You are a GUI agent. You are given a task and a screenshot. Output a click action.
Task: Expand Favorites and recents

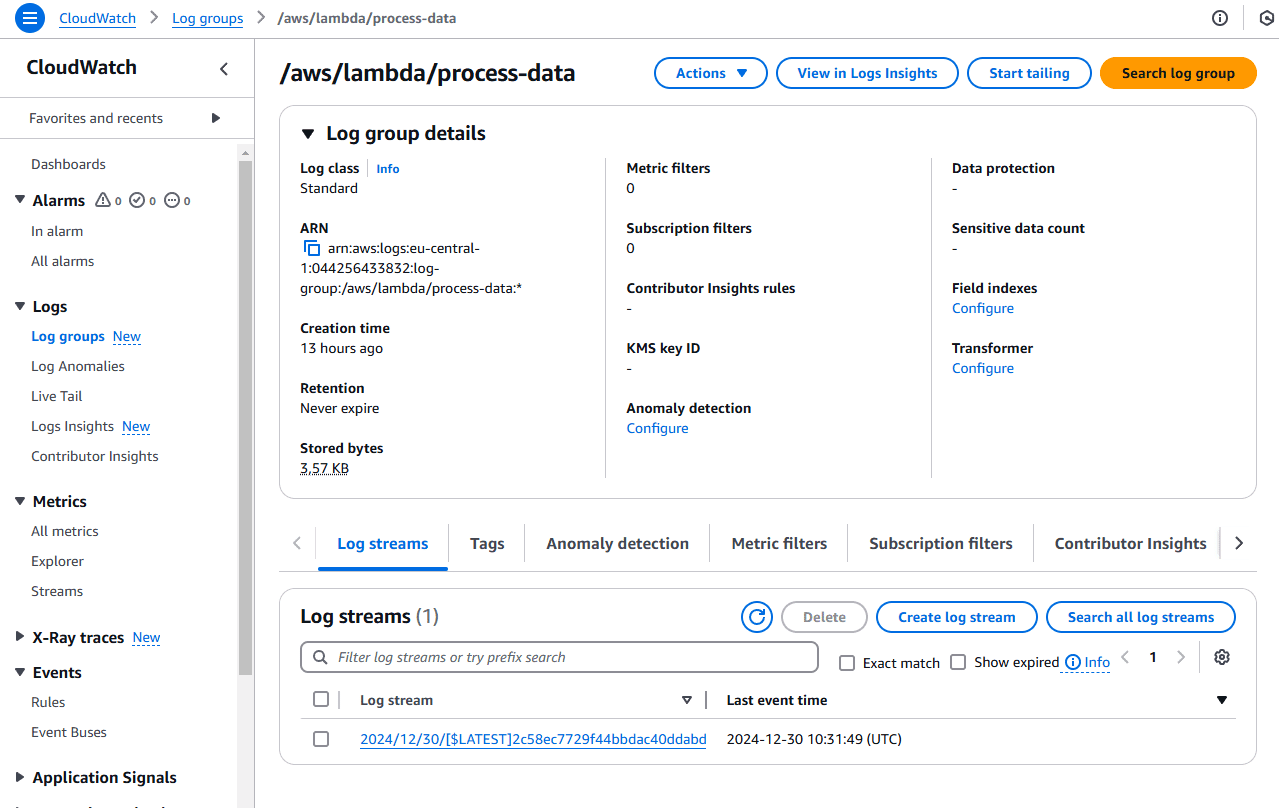(216, 118)
